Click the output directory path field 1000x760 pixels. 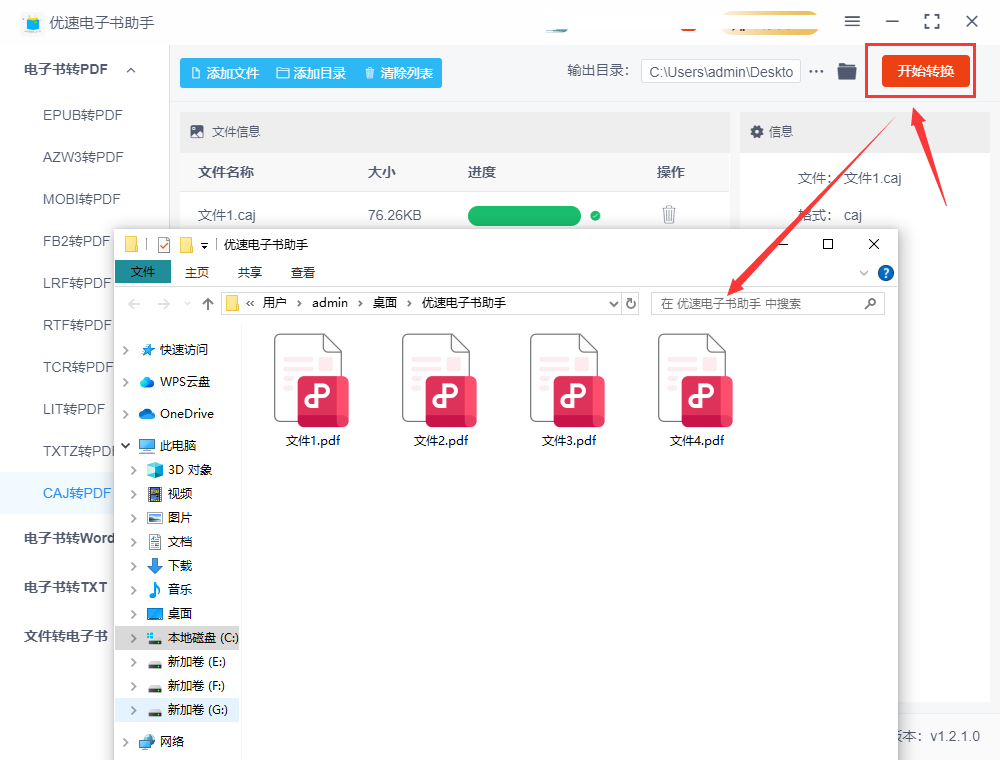[721, 72]
